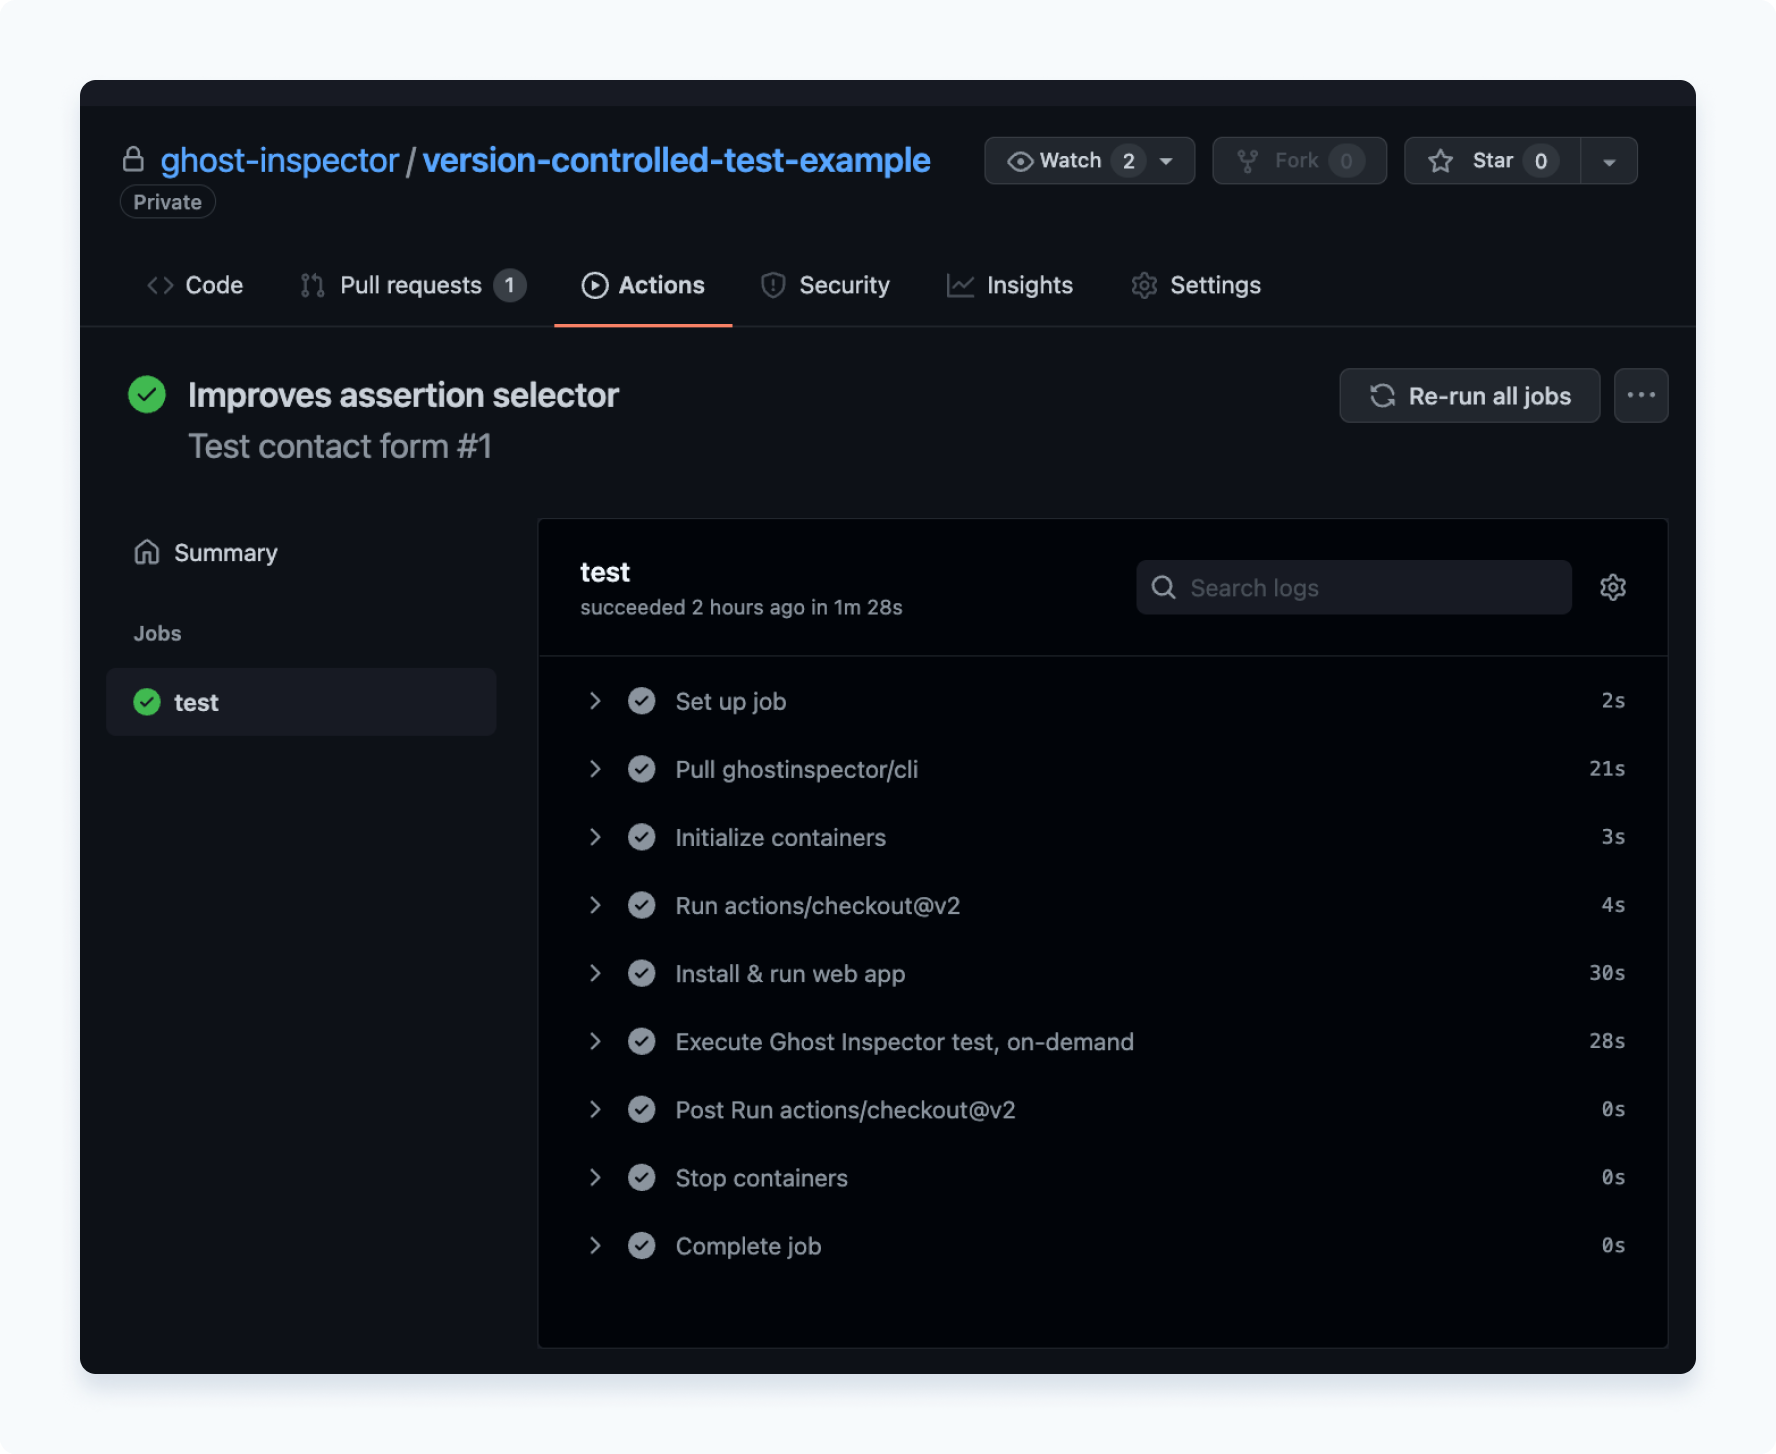The image size is (1776, 1454).
Task: Expand the Initialize containers step
Action: pyautogui.click(x=595, y=837)
